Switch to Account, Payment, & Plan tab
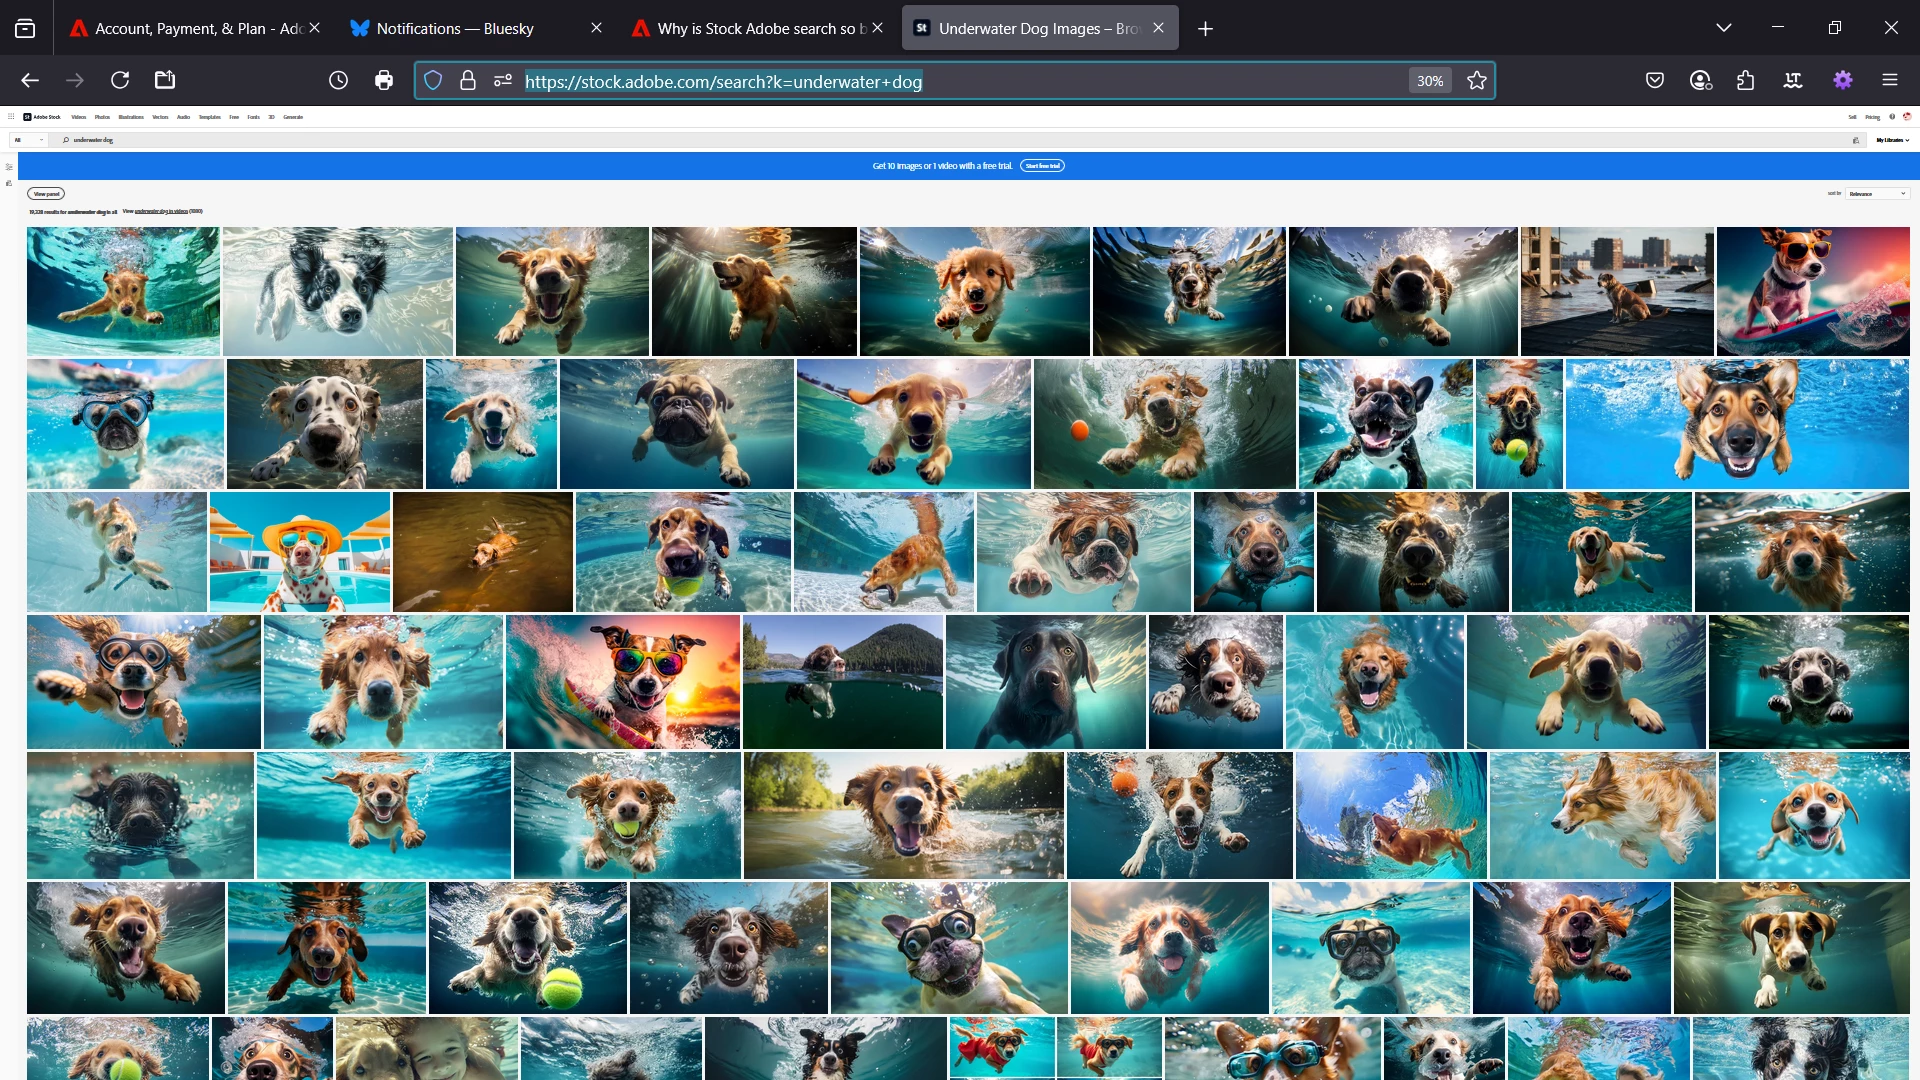Viewport: 1920px width, 1080px height. pos(185,28)
